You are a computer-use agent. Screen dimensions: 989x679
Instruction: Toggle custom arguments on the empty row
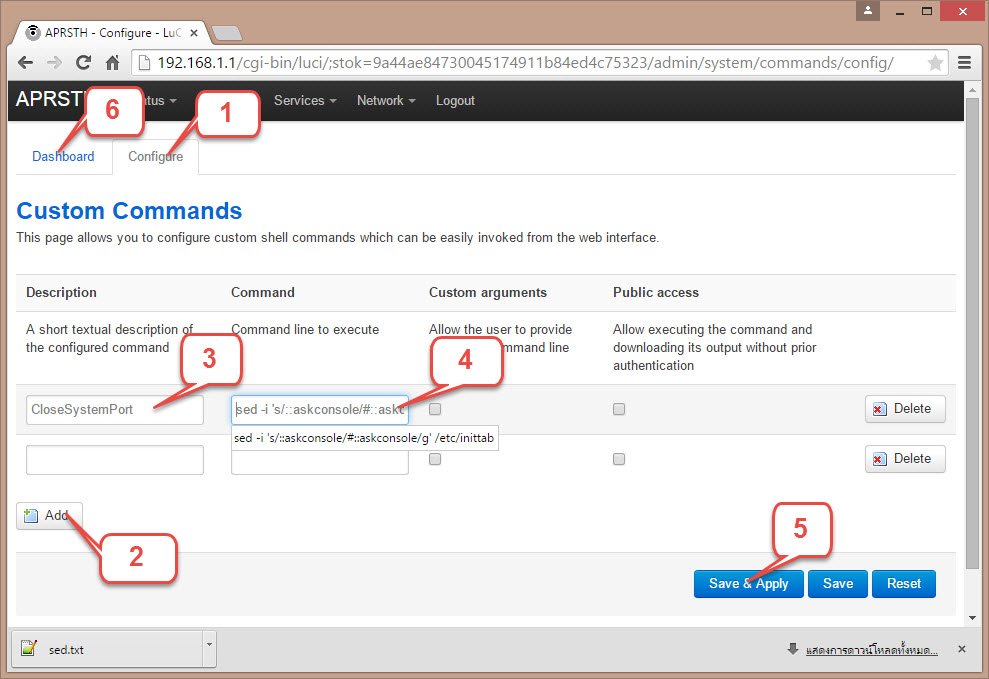point(435,459)
